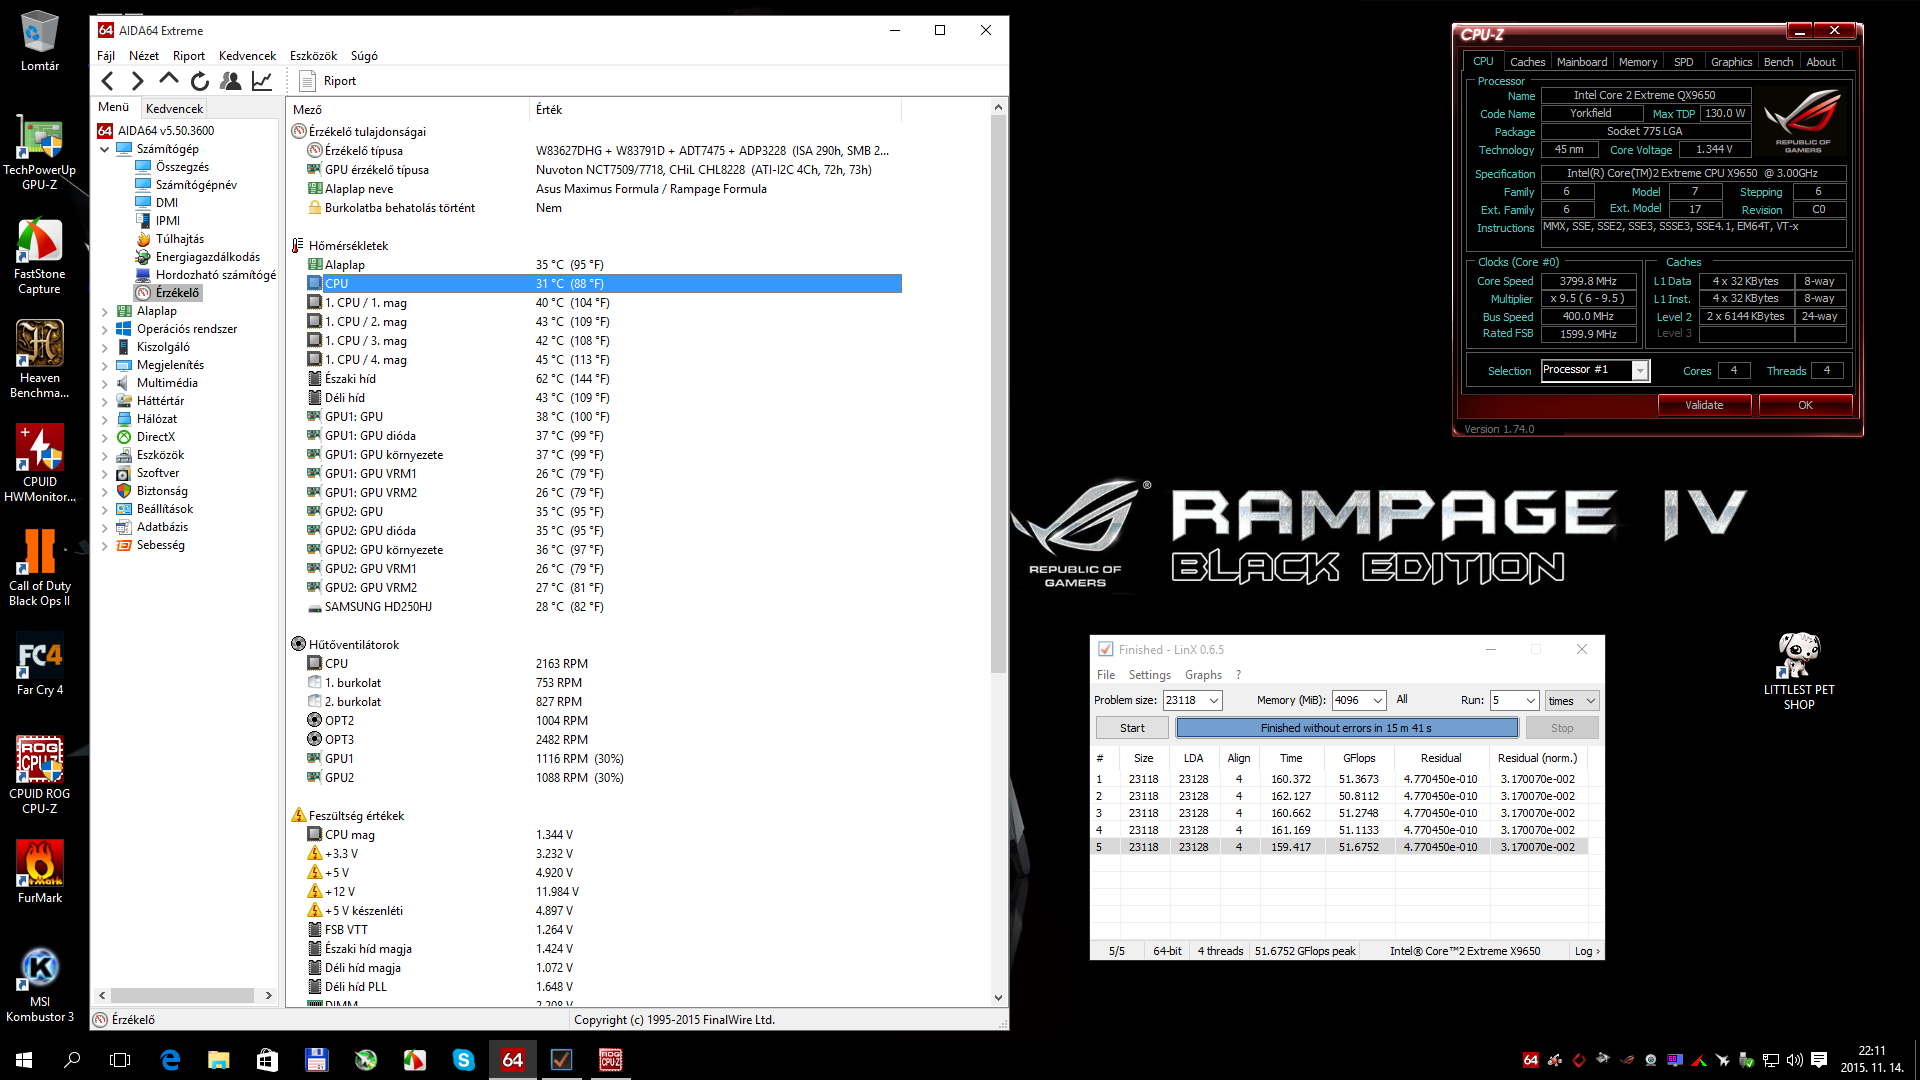This screenshot has width=1920, height=1080.
Task: Expand the Alaplap tree node
Action: 104,311
